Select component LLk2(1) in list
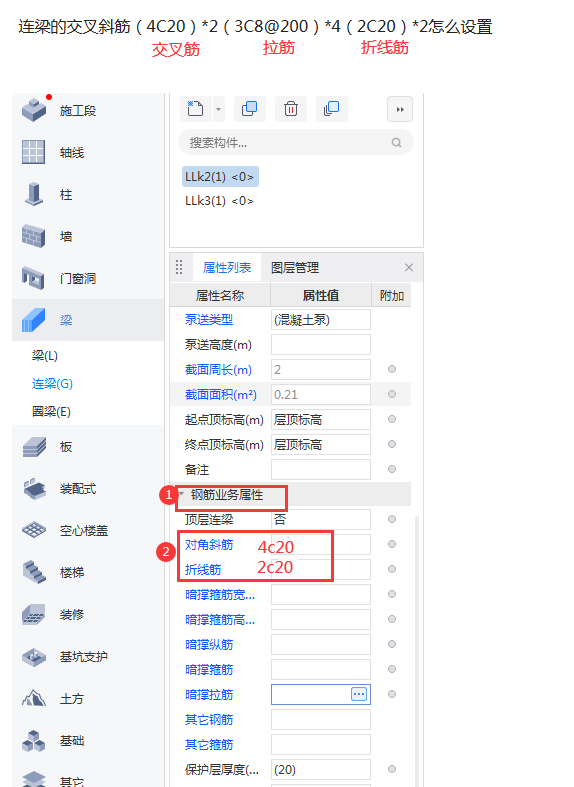 (x=220, y=177)
